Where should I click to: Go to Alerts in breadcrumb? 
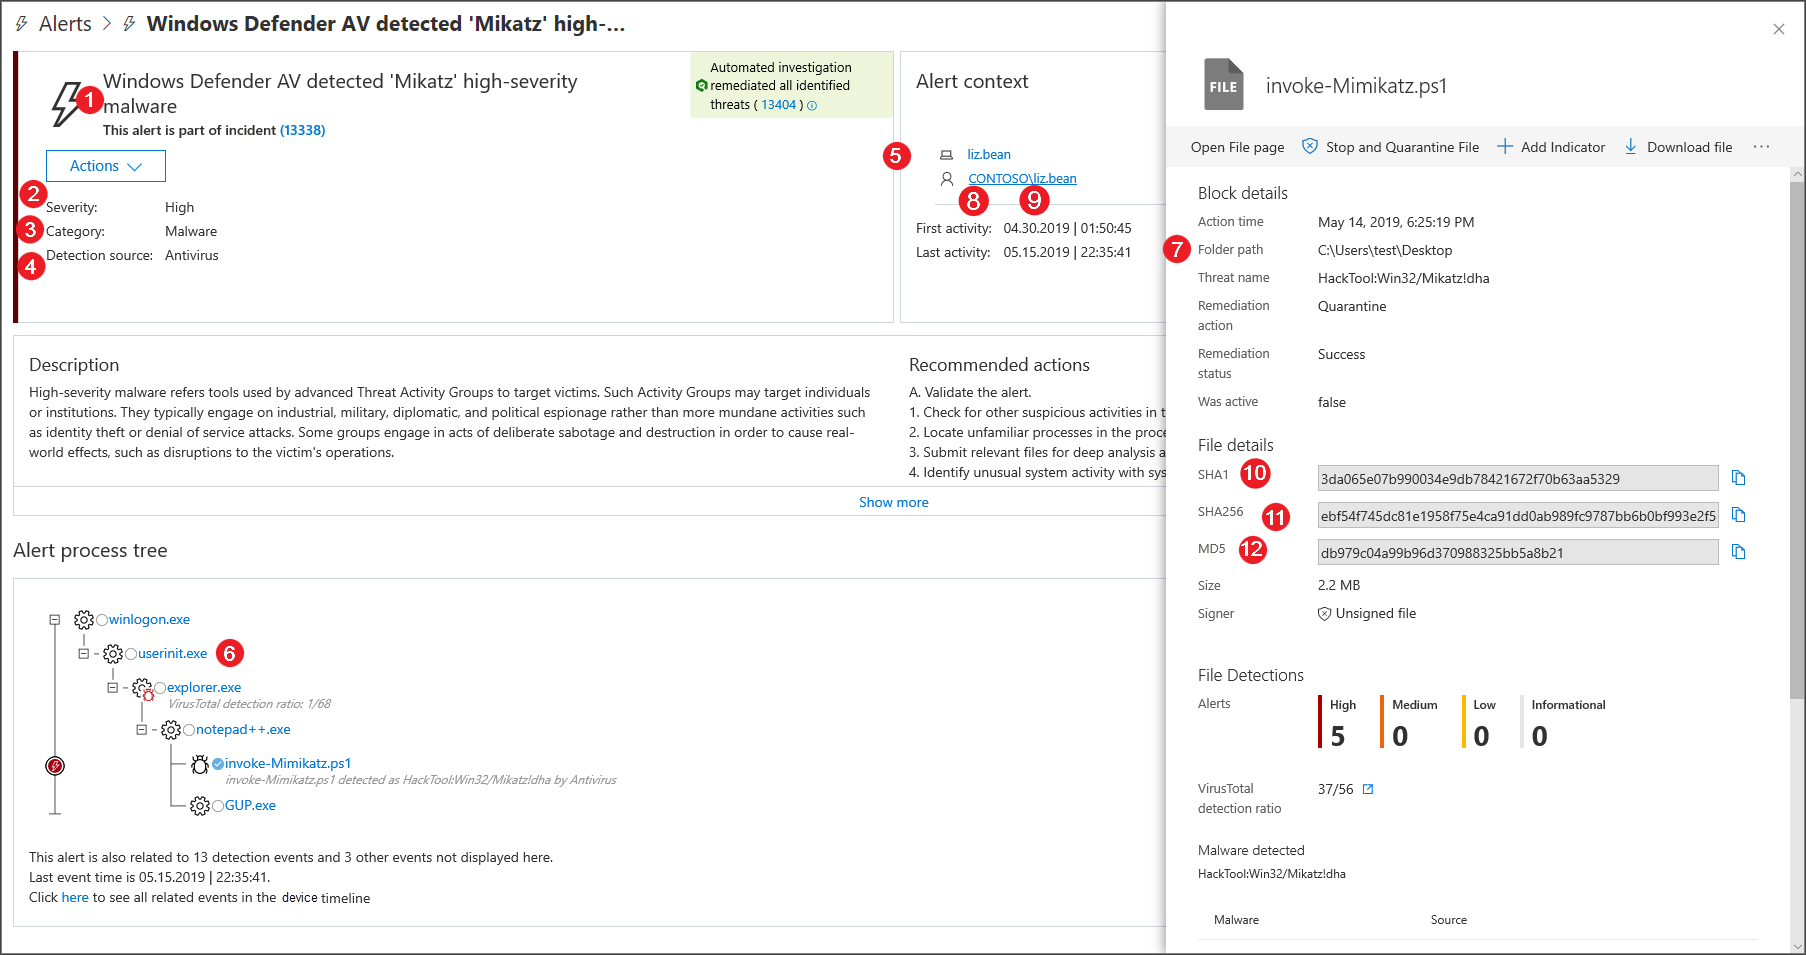click(65, 24)
